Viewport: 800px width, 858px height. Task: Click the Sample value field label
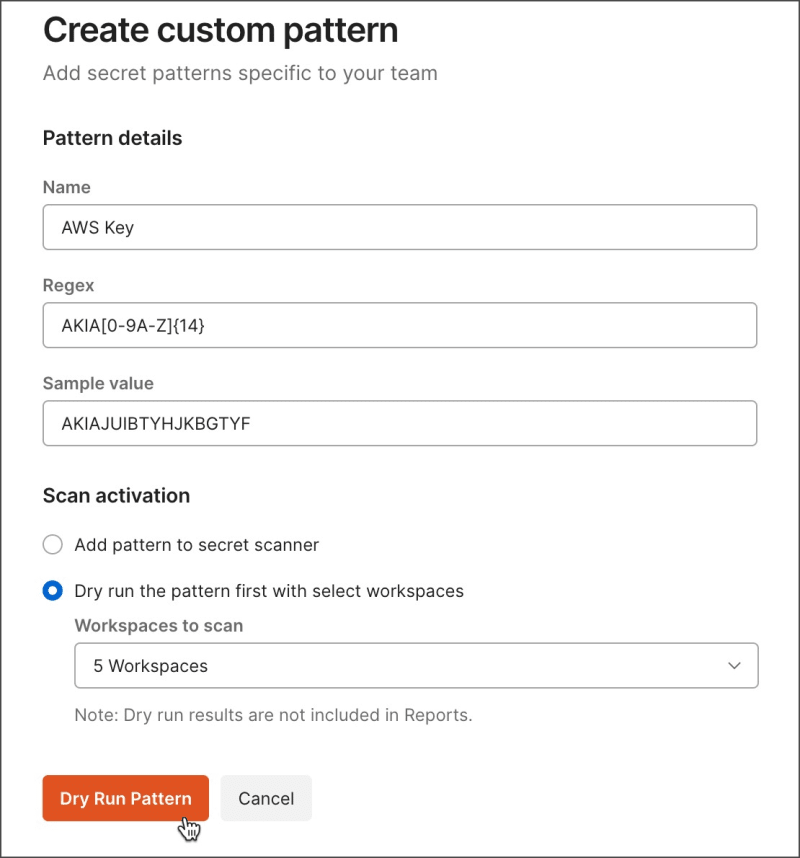tap(98, 383)
